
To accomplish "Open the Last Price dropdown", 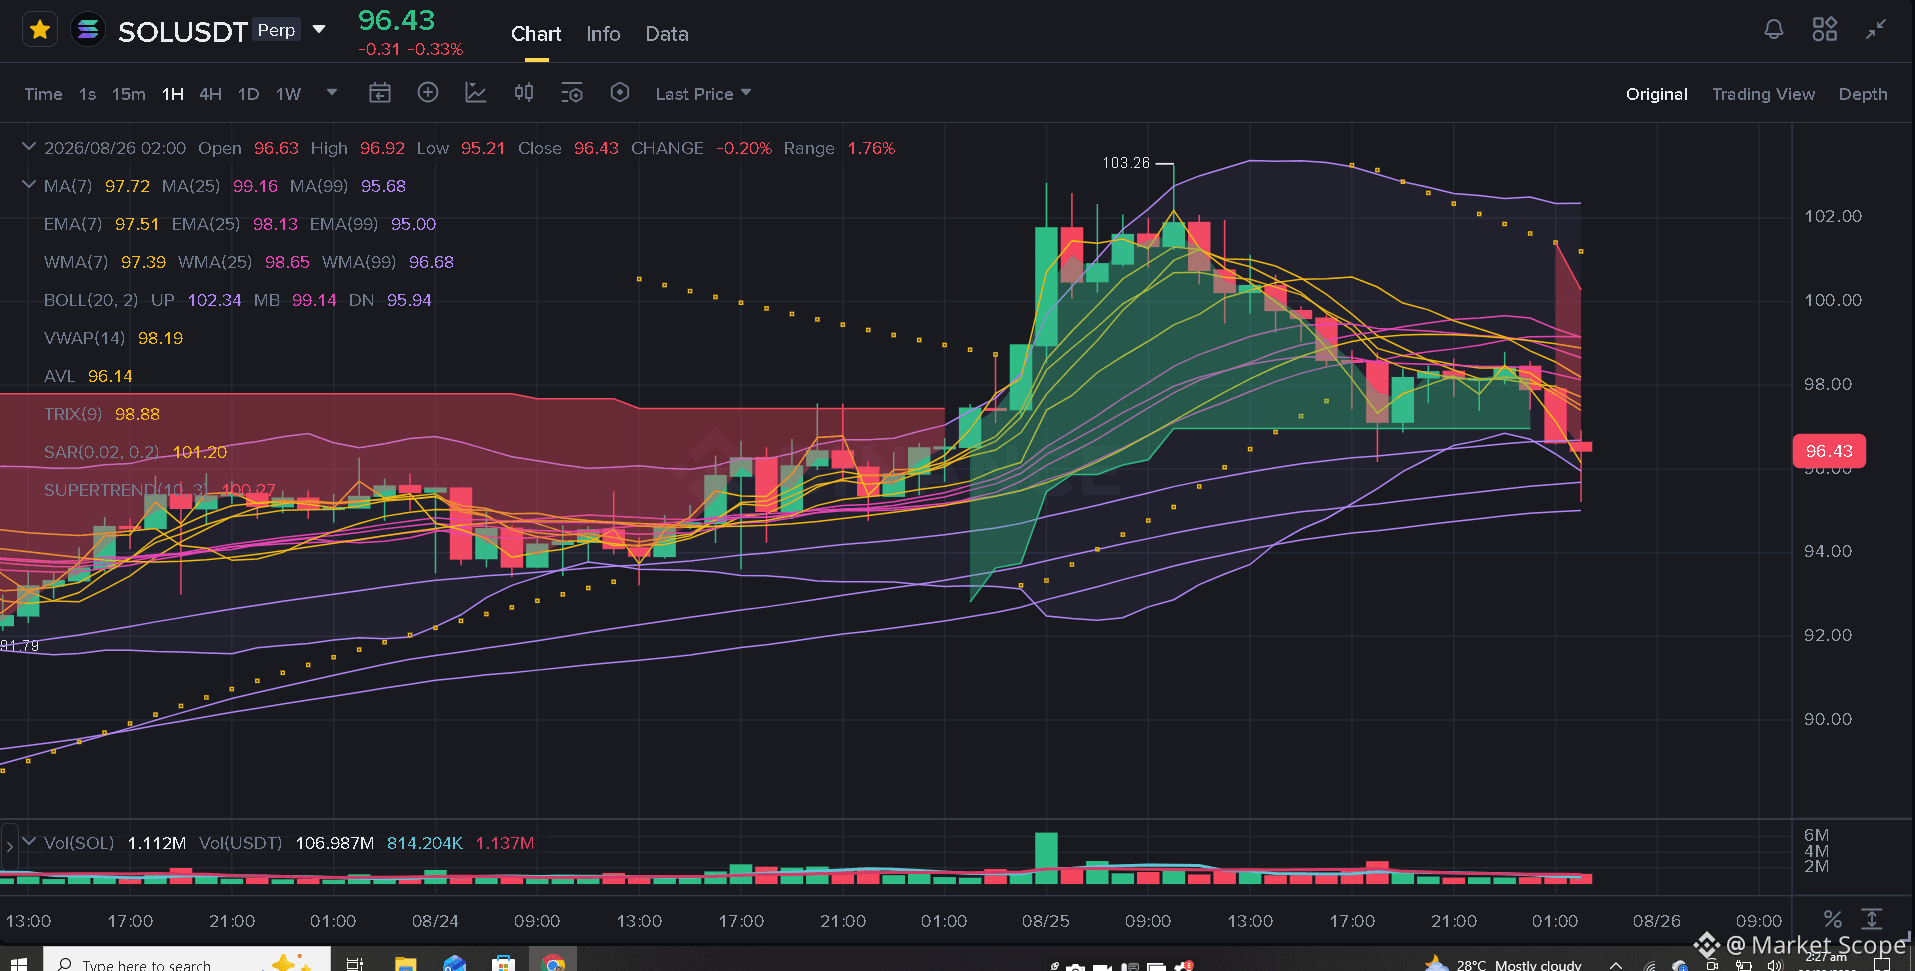I will click(703, 94).
